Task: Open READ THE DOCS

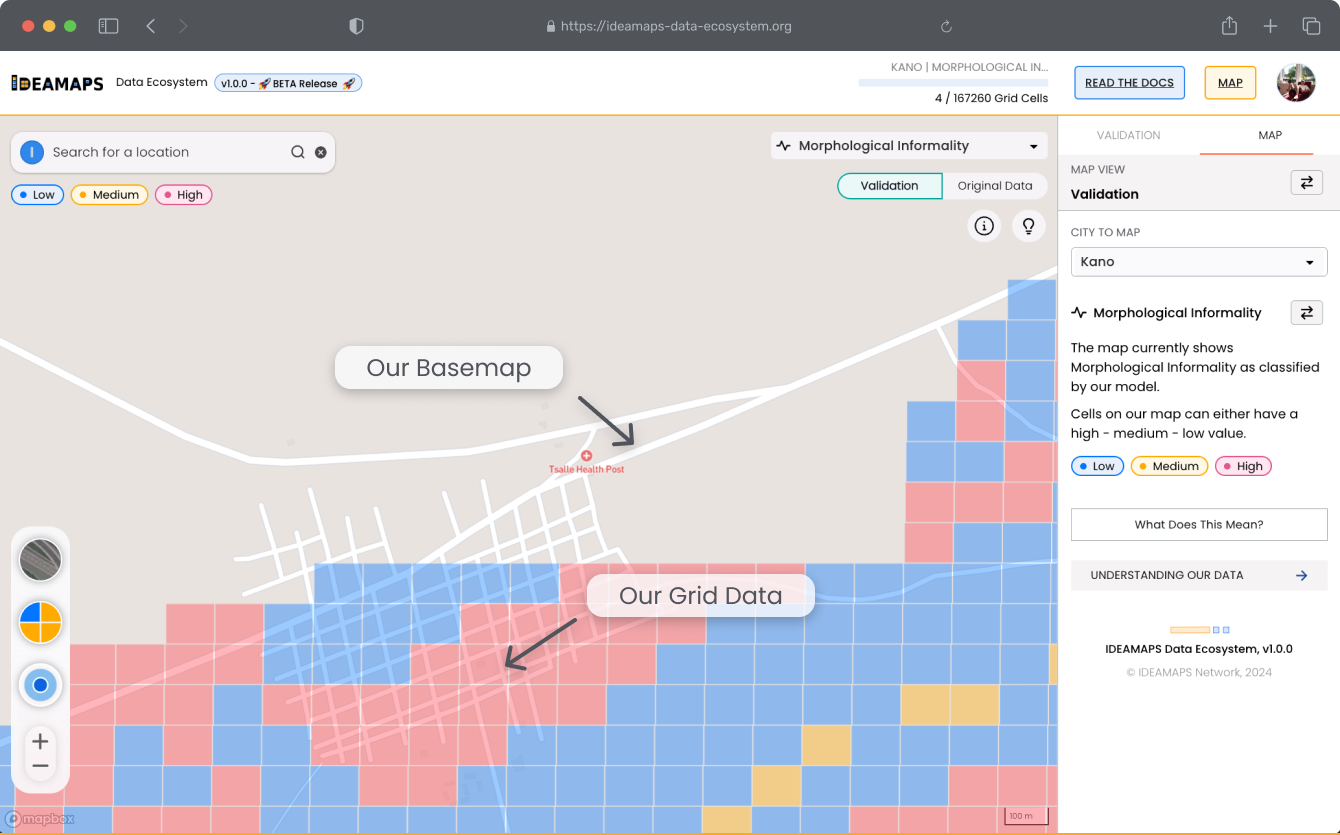Action: click(x=1129, y=82)
